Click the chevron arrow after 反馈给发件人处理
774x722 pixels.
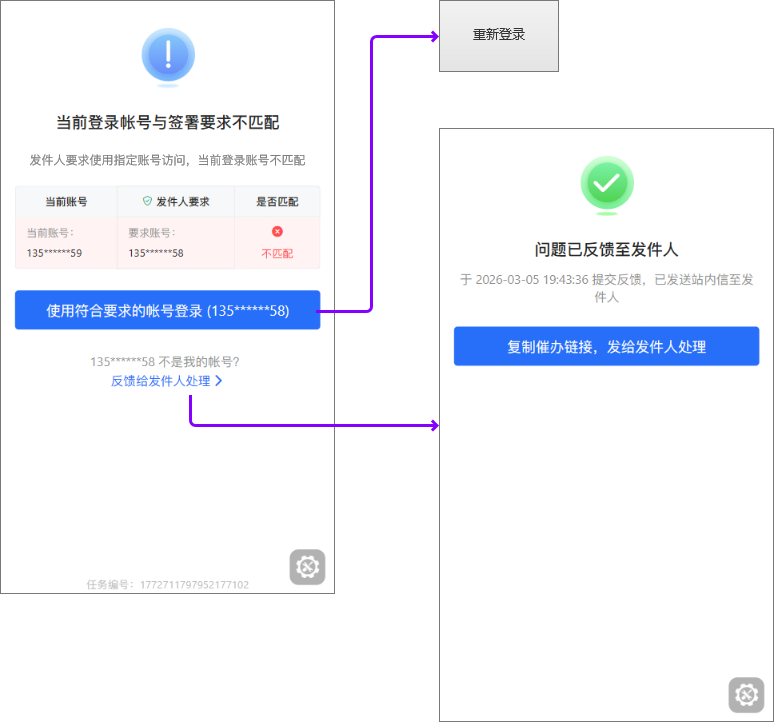[x=219, y=381]
